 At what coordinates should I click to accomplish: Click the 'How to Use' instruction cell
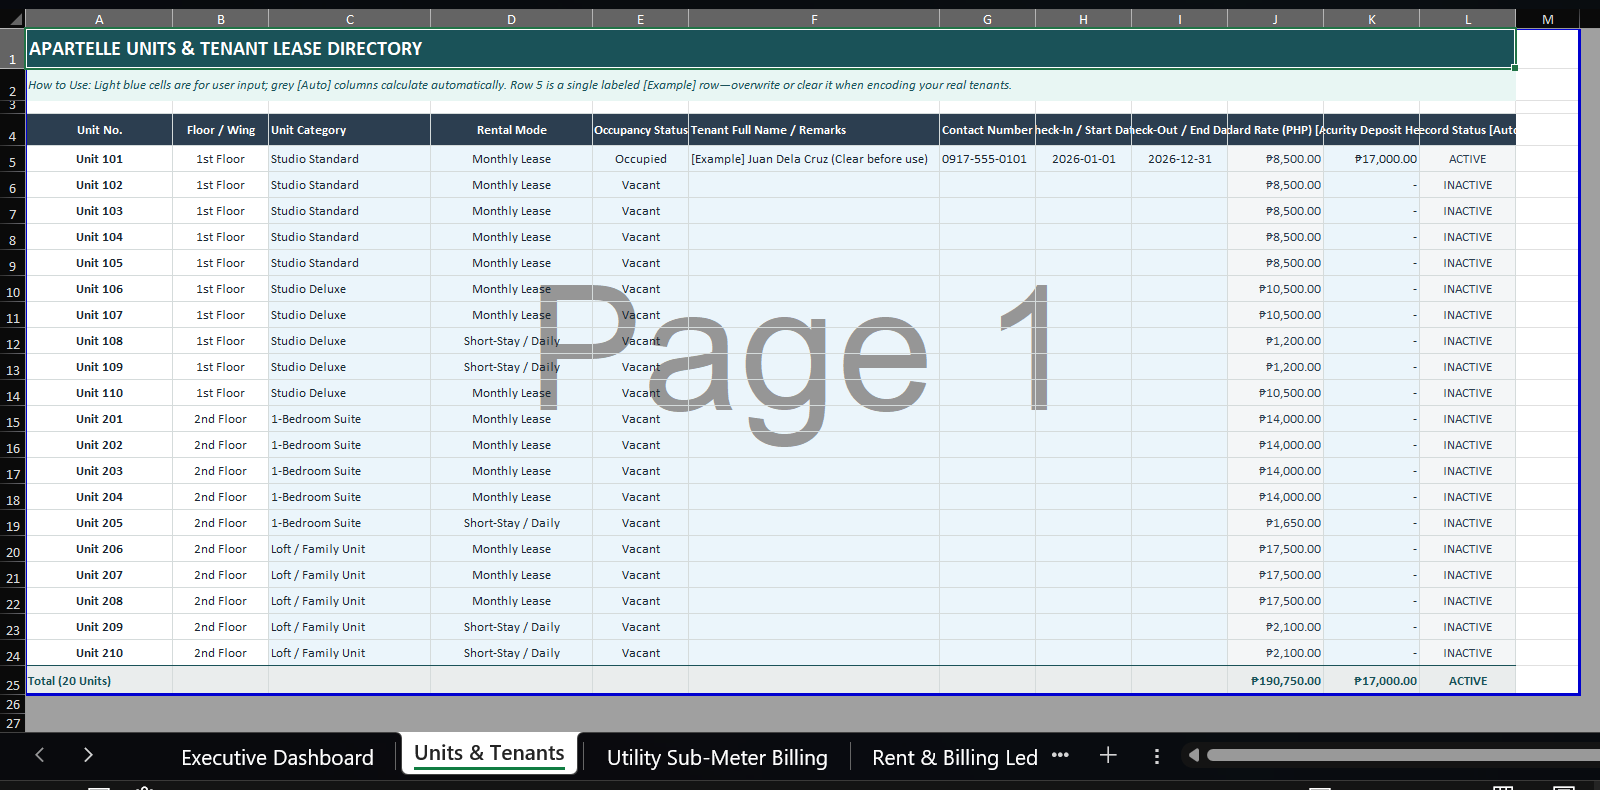(770, 85)
